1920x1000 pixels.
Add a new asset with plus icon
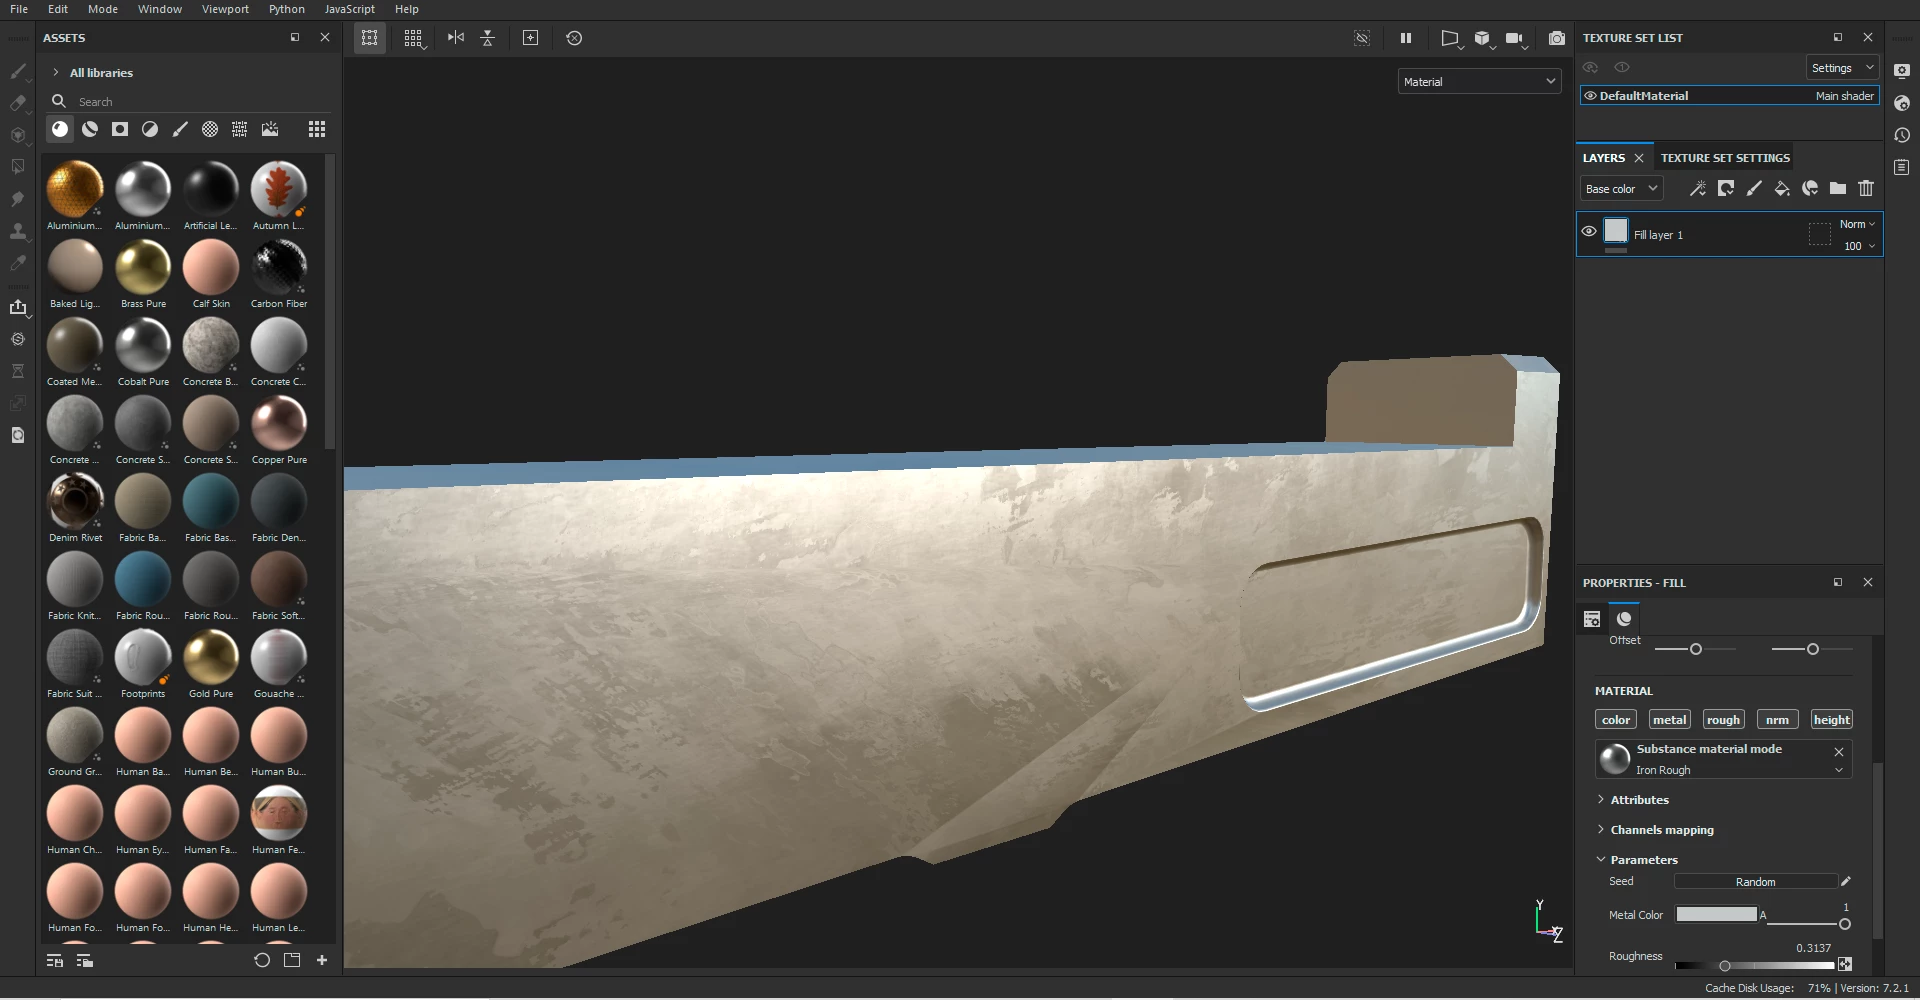coord(322,960)
